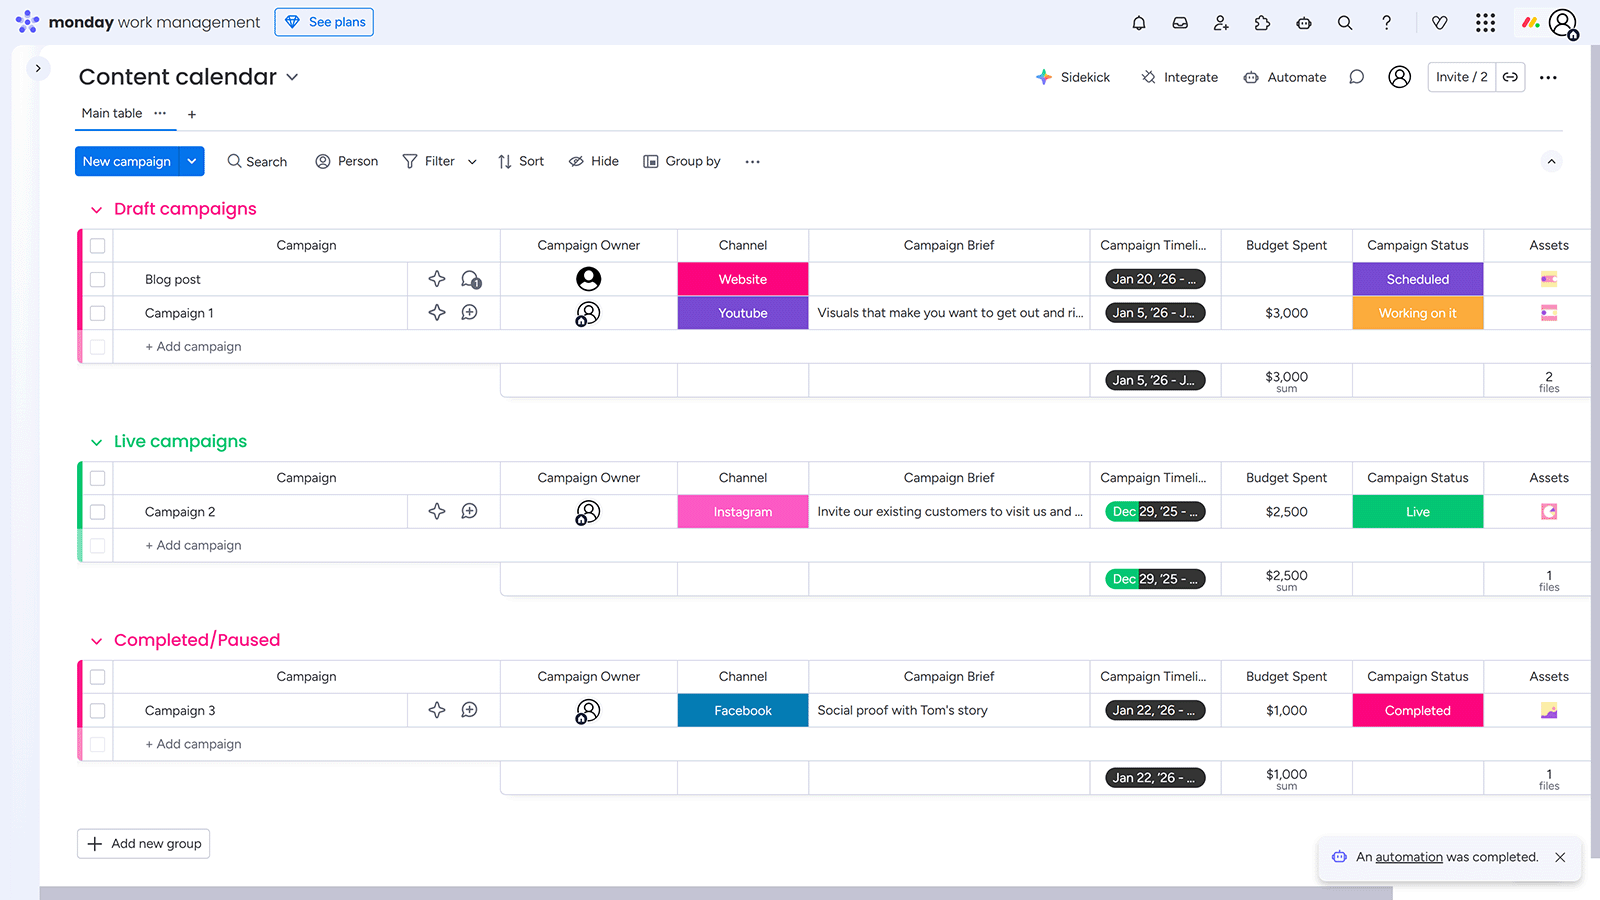Image resolution: width=1600 pixels, height=900 pixels.
Task: Select the Blog post row checkbox
Action: point(97,279)
